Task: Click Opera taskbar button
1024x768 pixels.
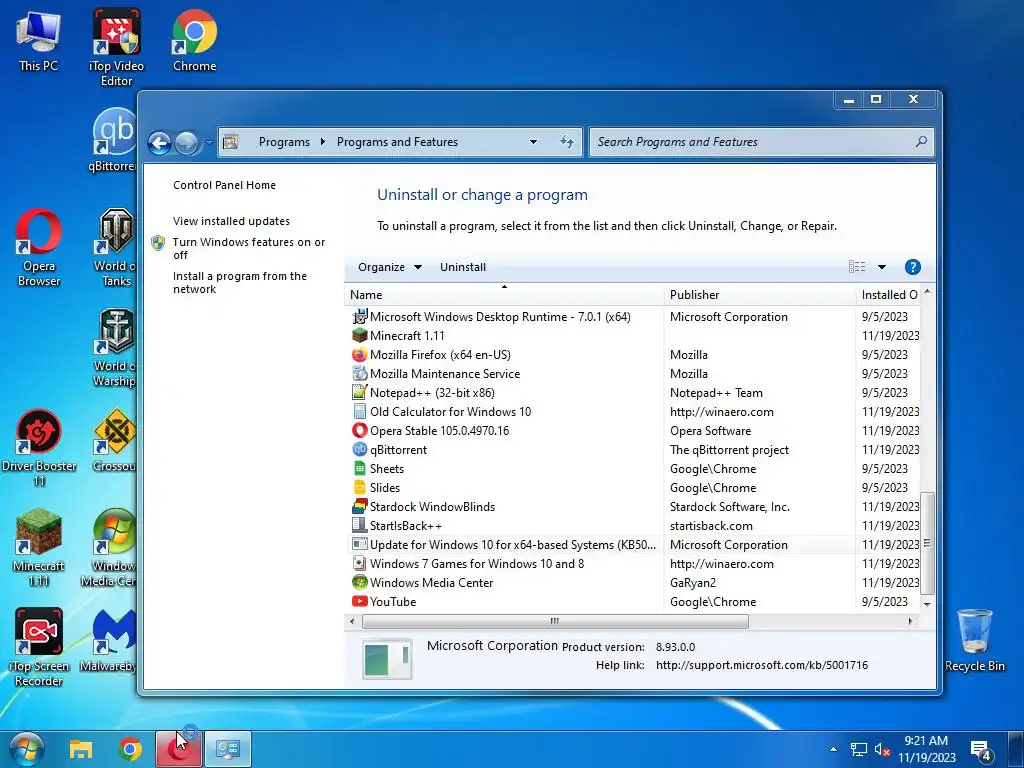Action: (179, 749)
